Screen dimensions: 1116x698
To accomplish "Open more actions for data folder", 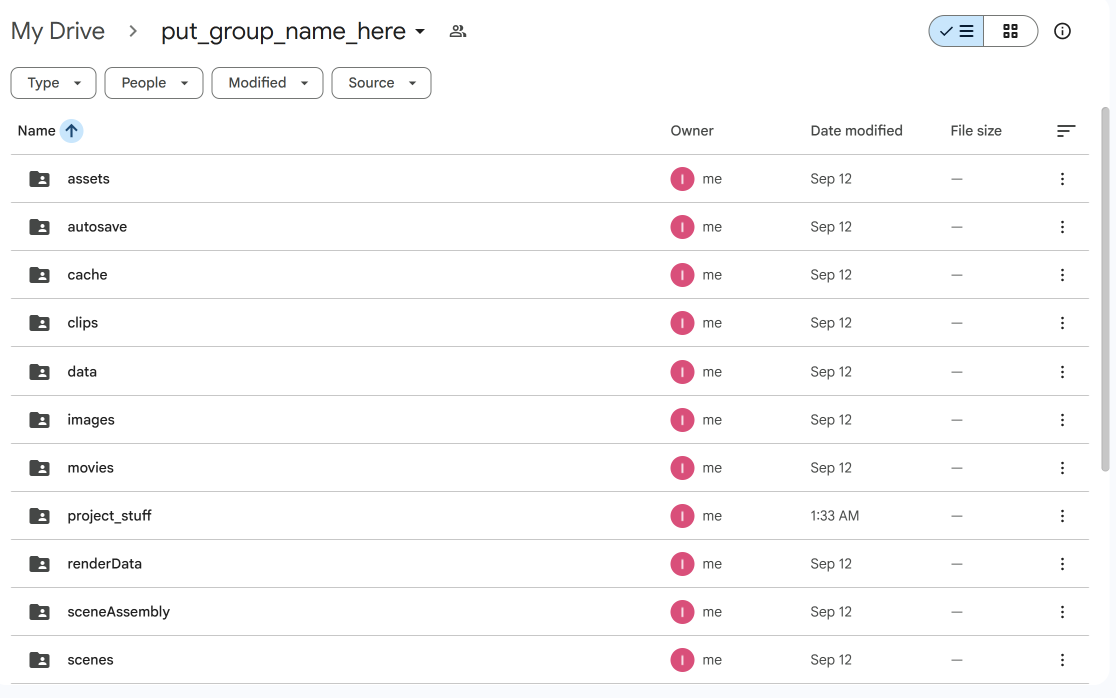I will [1062, 372].
